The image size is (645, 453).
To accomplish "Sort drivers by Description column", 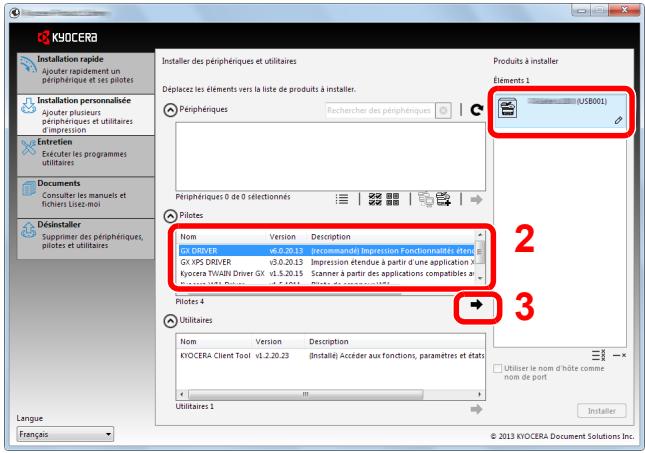I will pyautogui.click(x=391, y=237).
